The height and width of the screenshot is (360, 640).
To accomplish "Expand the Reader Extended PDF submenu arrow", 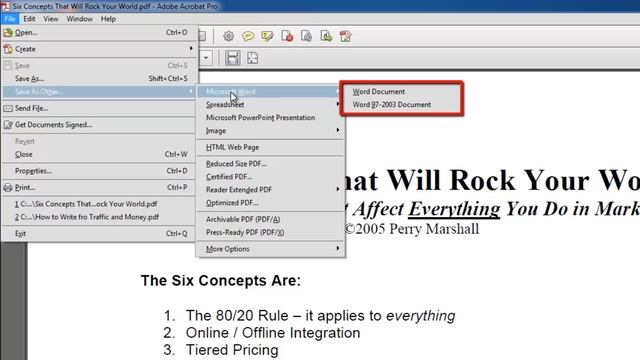I will tap(338, 189).
